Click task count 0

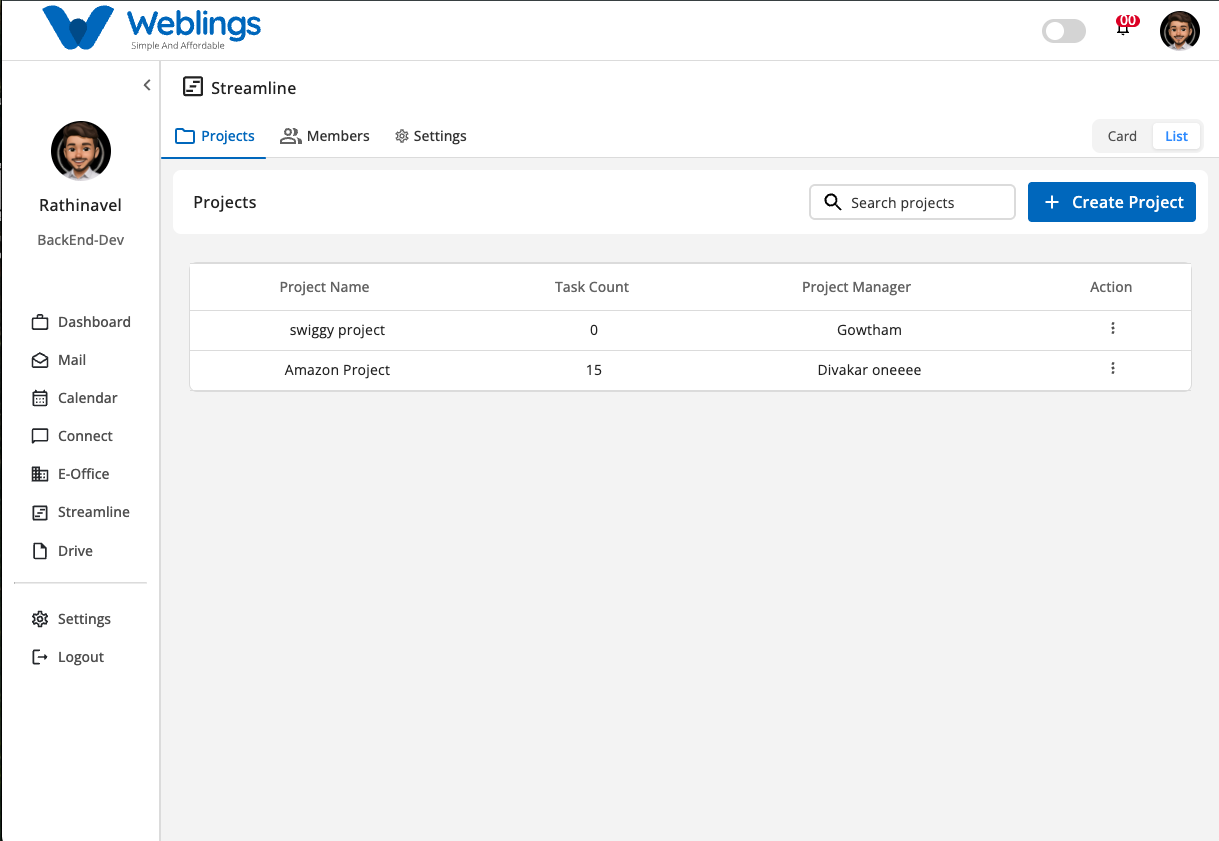pos(594,330)
